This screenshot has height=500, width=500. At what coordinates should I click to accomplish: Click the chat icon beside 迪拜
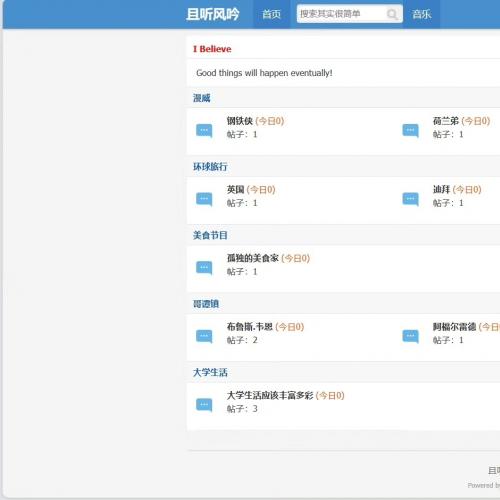click(x=410, y=199)
